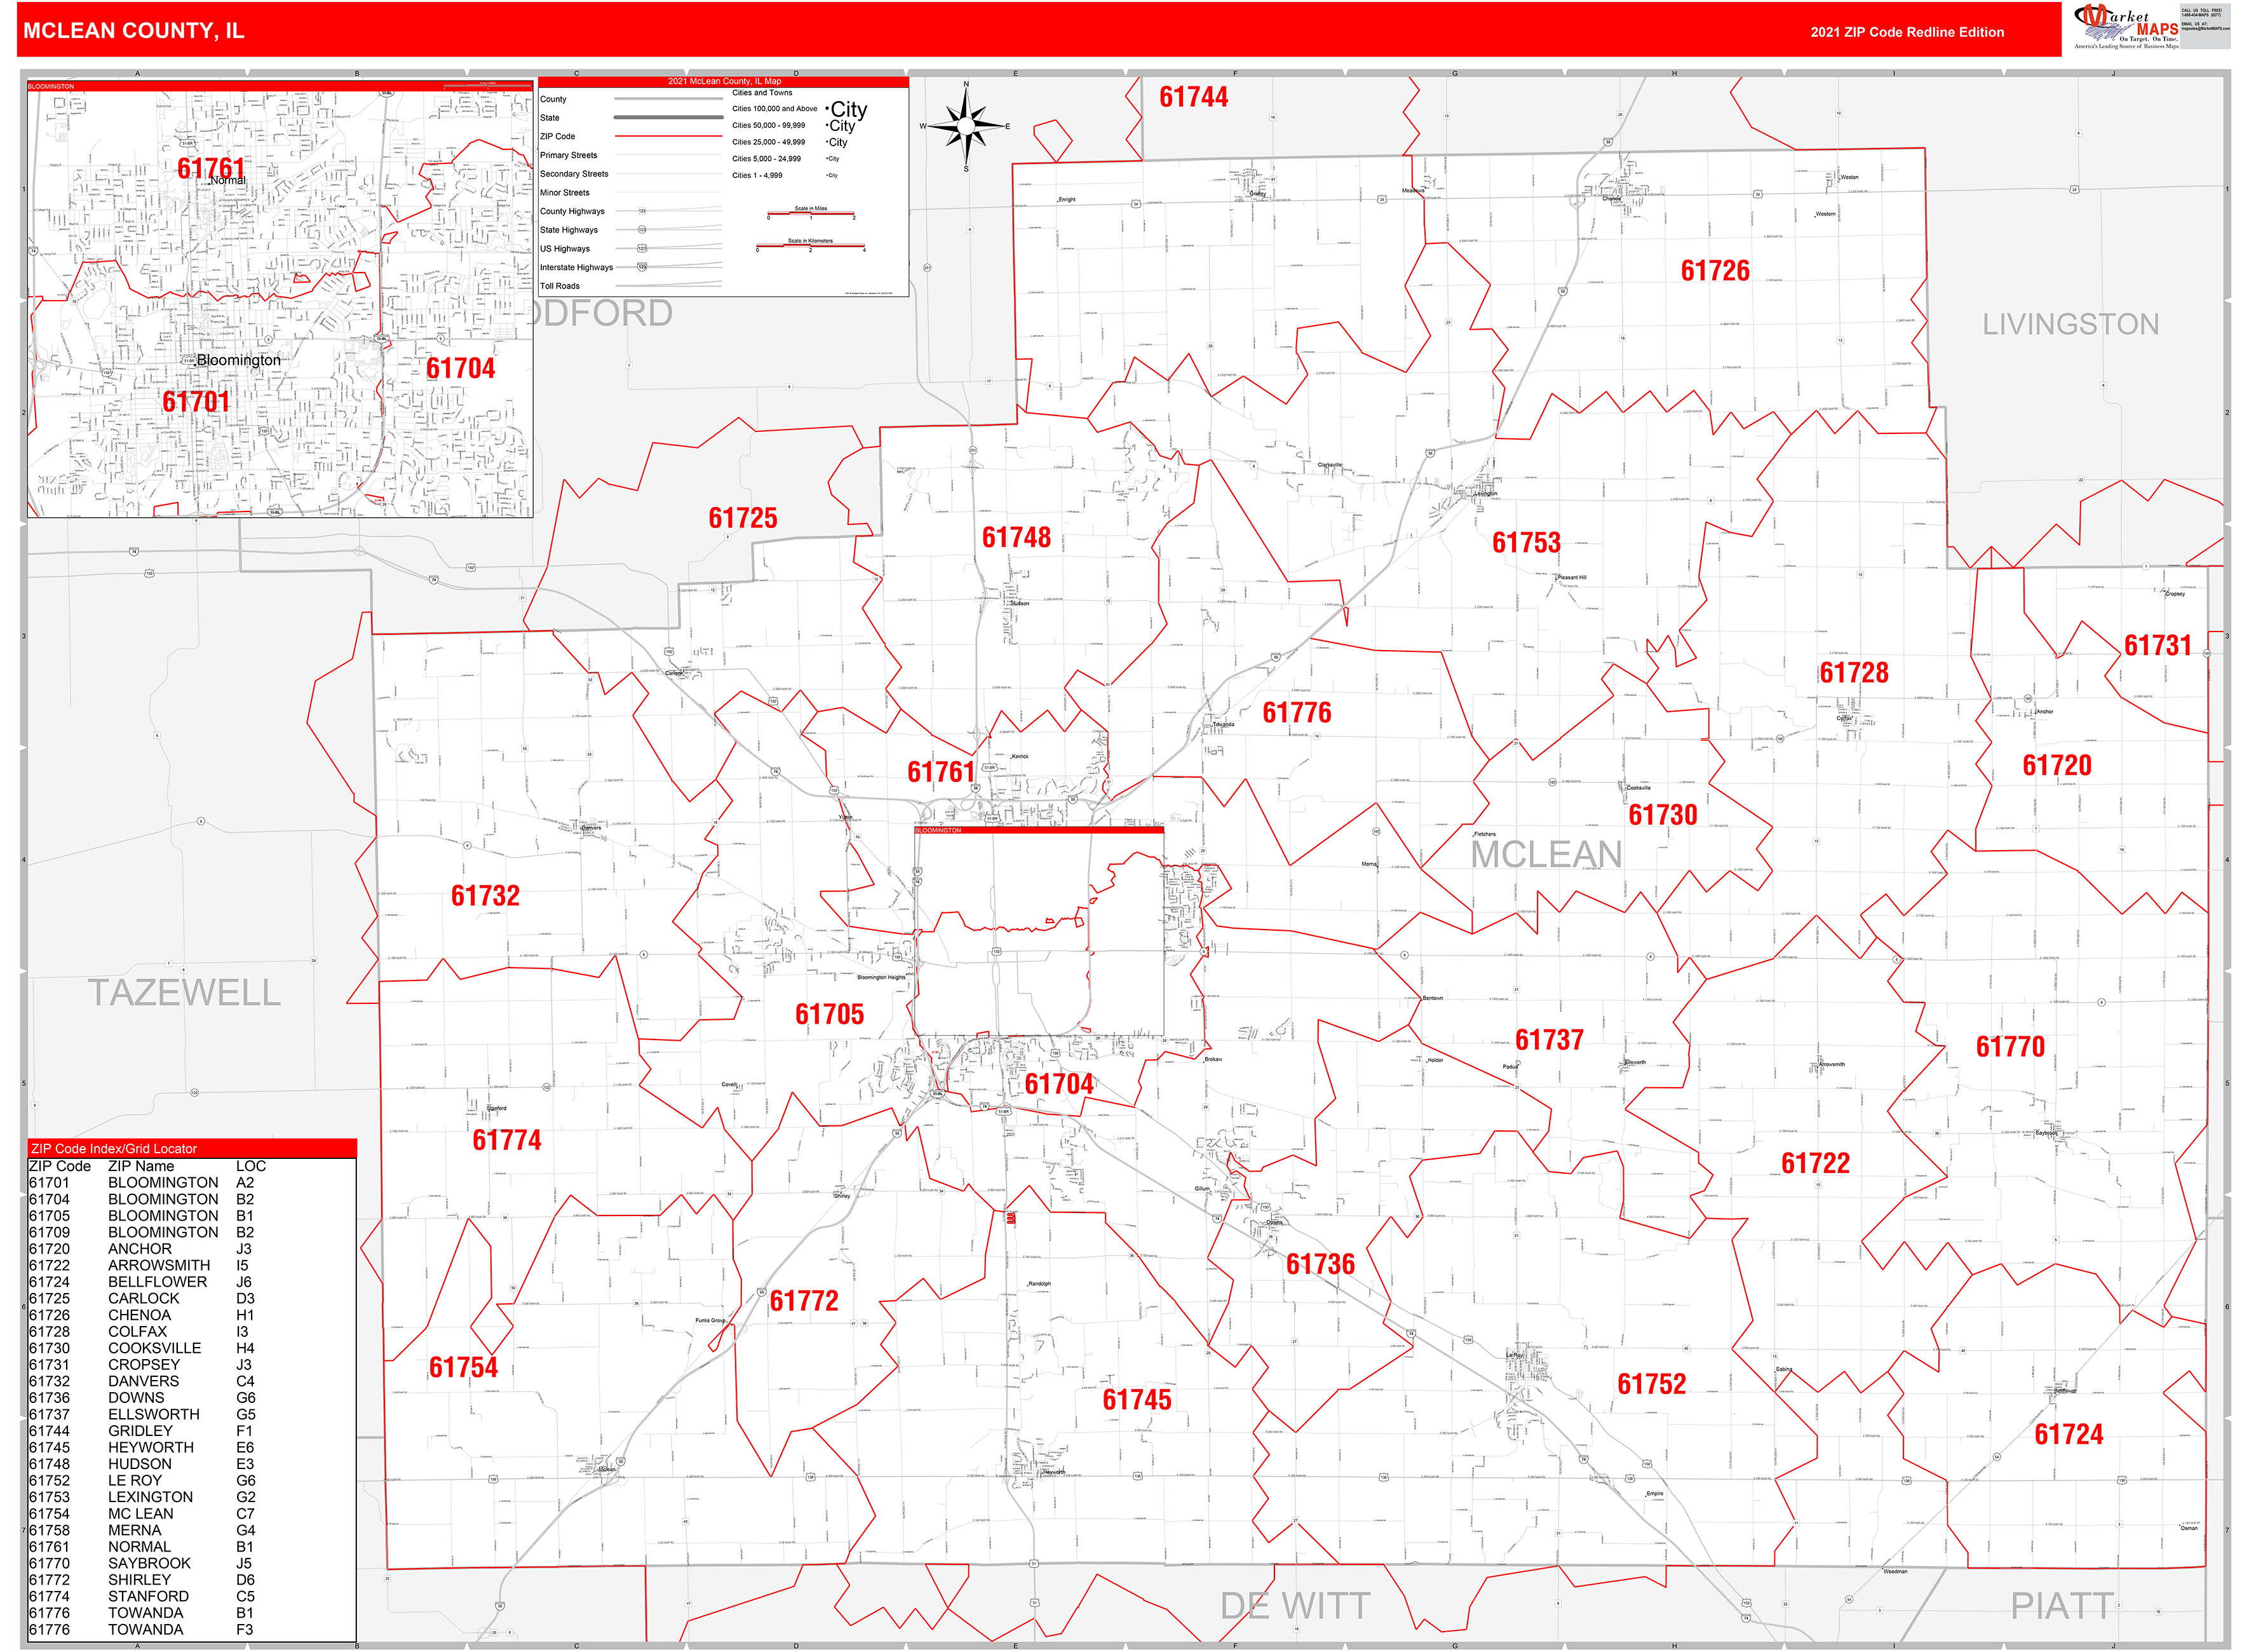Click the red ZIP Code legend line
Image resolution: width=2242 pixels, height=1652 pixels.
[668, 136]
